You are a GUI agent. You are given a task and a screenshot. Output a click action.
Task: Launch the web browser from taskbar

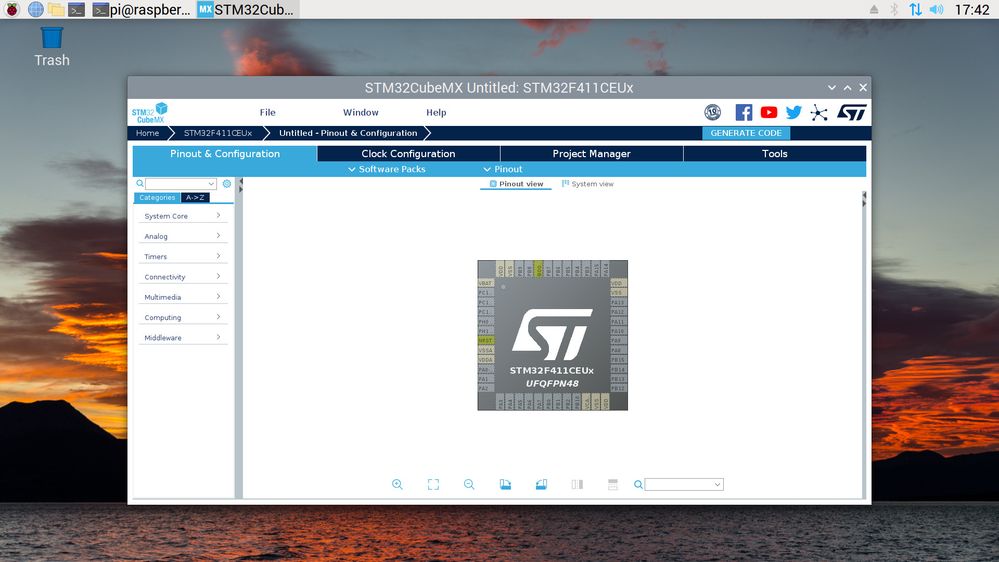click(x=36, y=10)
